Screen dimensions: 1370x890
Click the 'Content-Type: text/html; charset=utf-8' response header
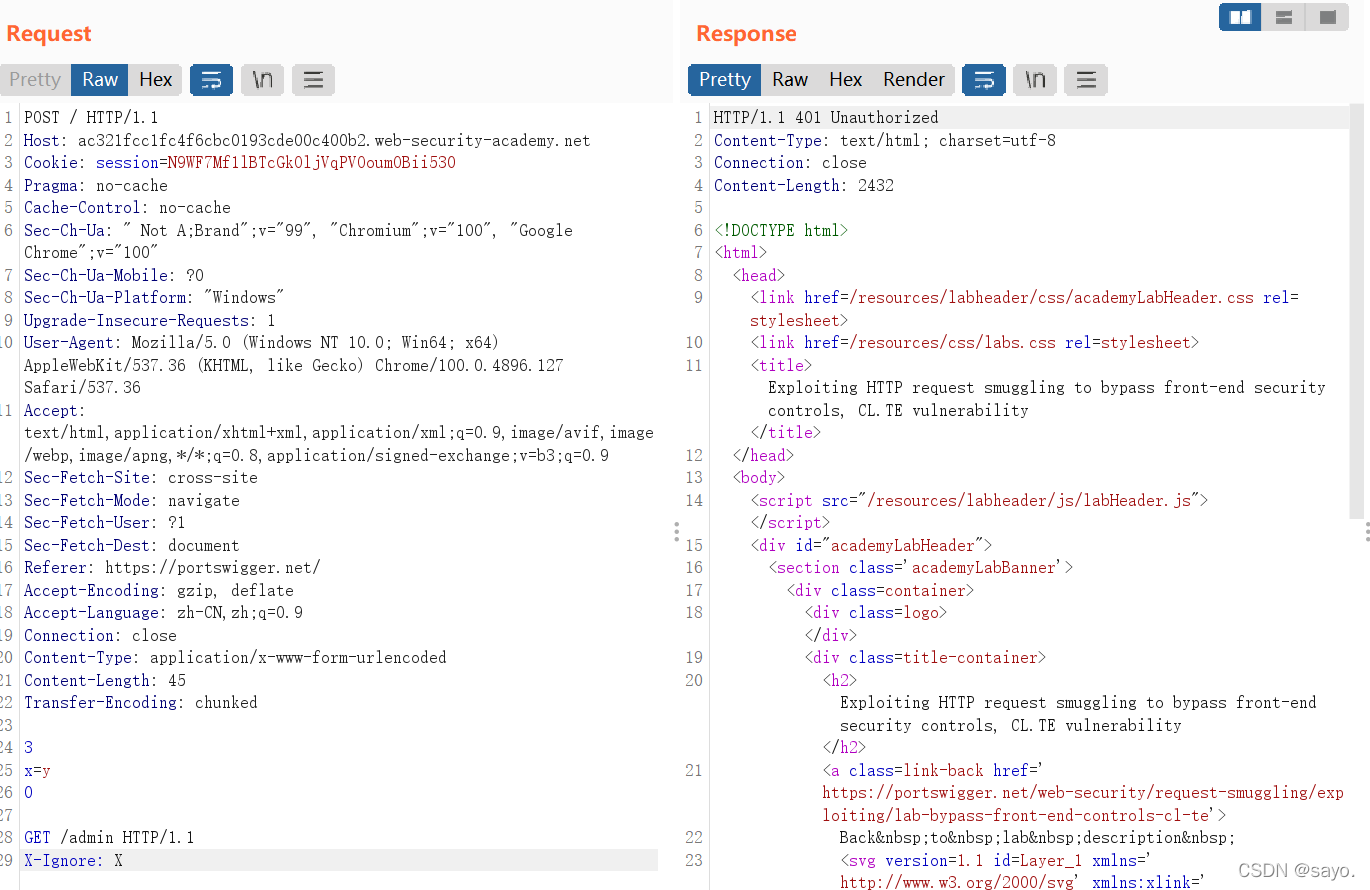pyautogui.click(x=885, y=140)
